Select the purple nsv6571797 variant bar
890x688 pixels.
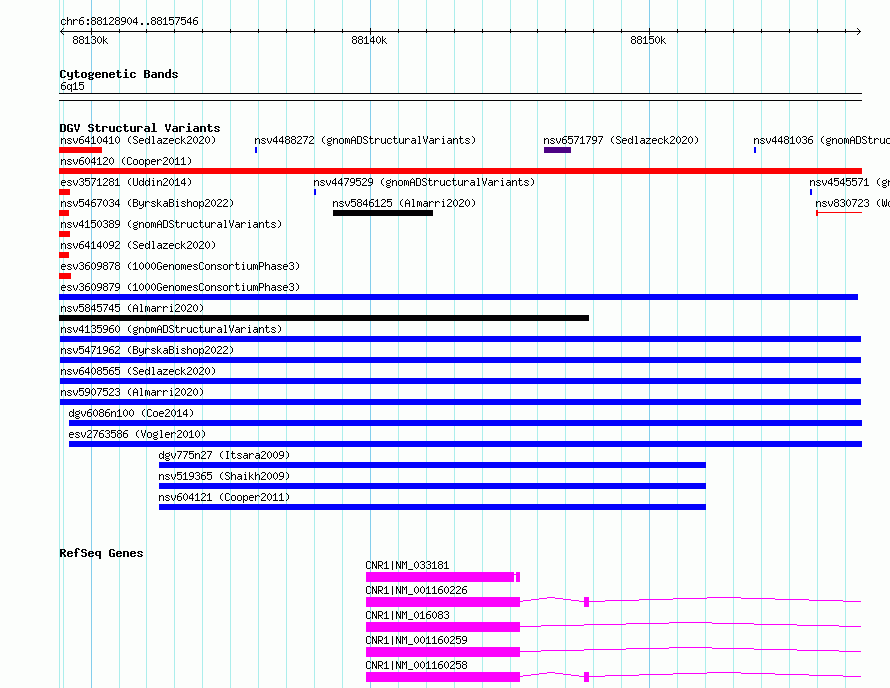point(557,150)
